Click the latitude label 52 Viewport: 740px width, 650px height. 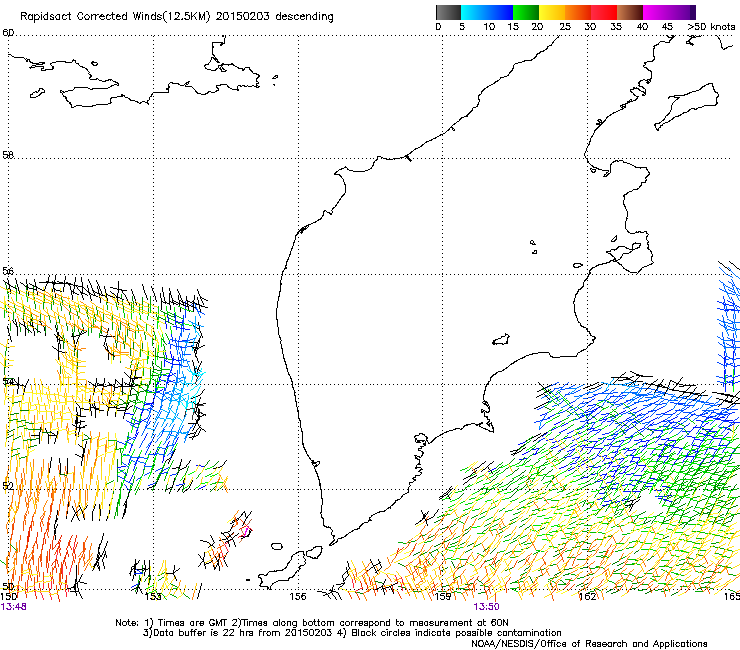[8, 486]
